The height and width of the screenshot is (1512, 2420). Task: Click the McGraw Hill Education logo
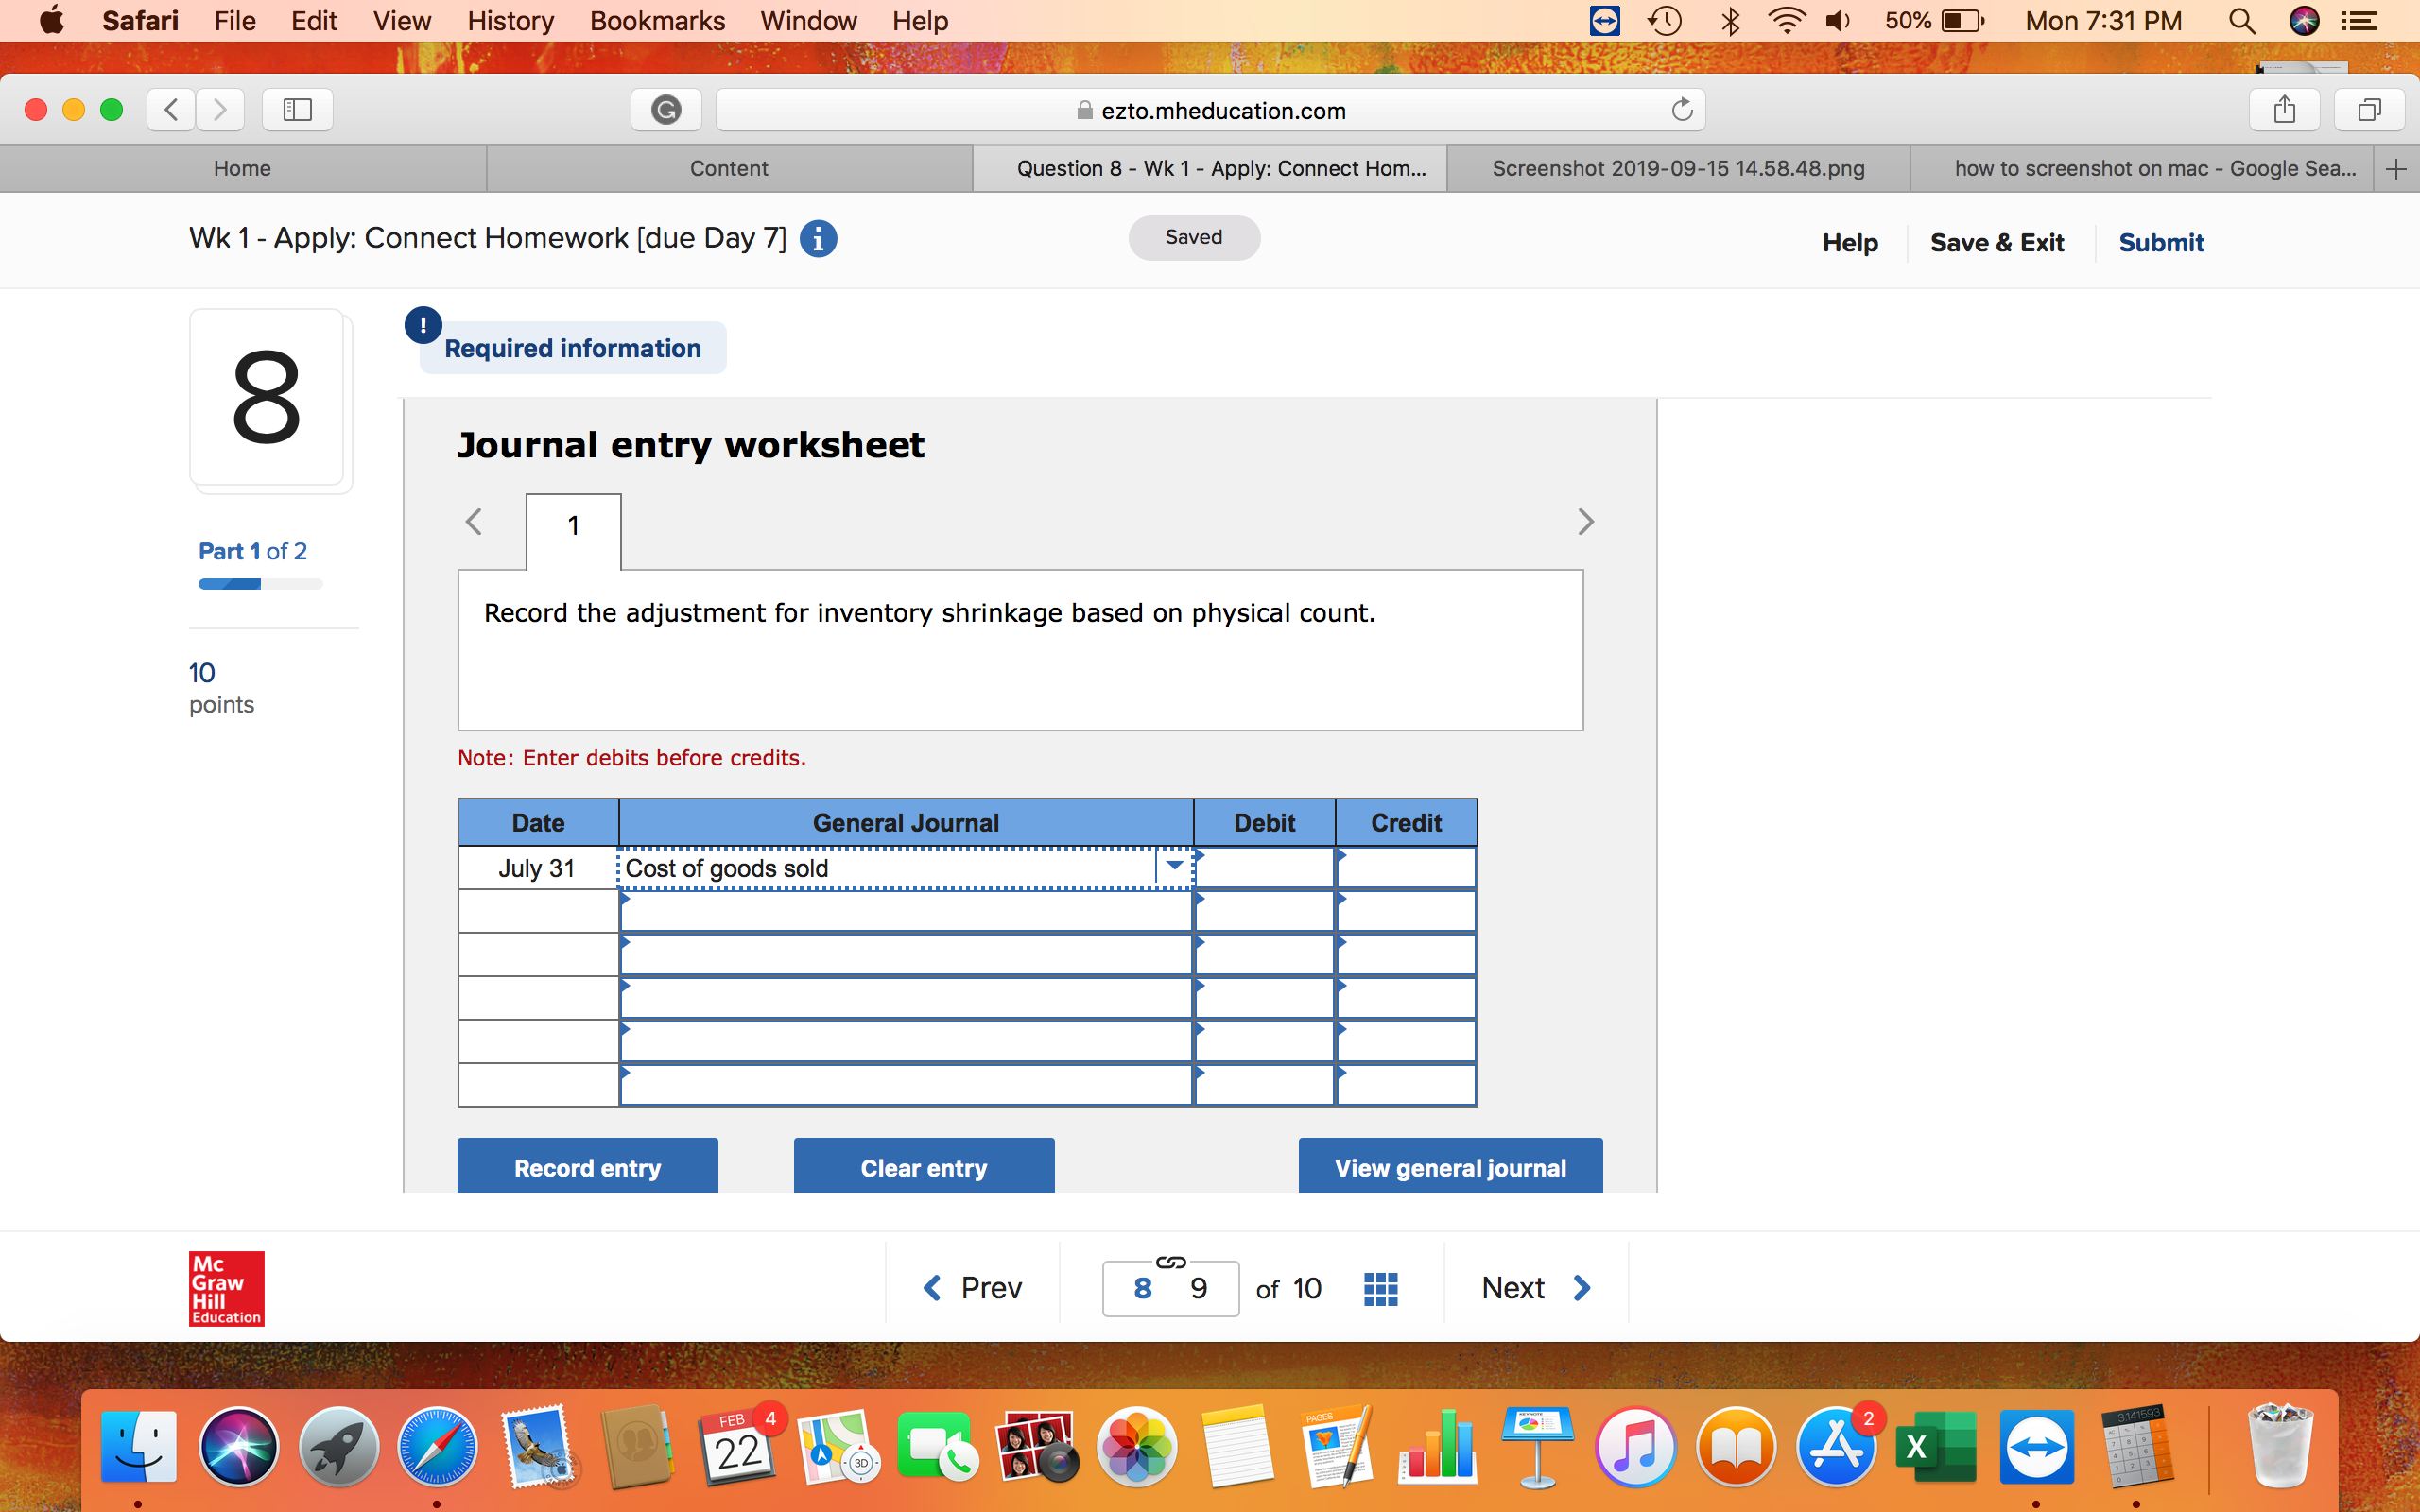225,1288
